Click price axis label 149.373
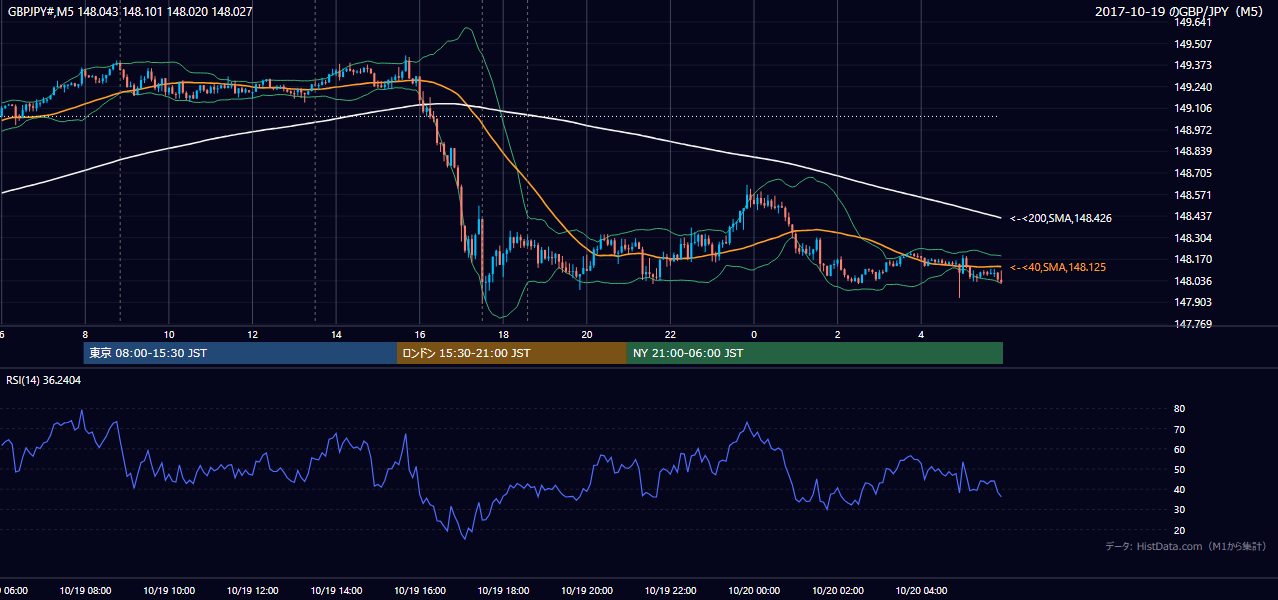This screenshot has height=600, width=1278. (1193, 65)
